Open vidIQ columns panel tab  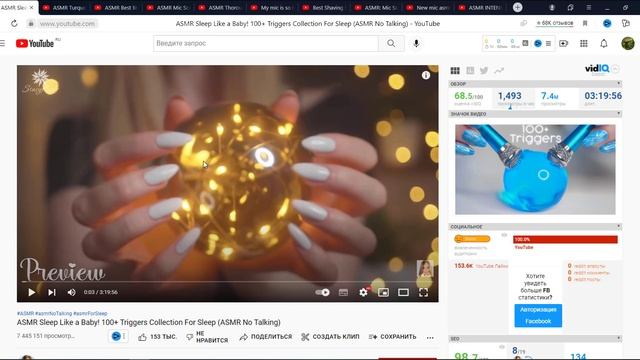[x=470, y=71]
